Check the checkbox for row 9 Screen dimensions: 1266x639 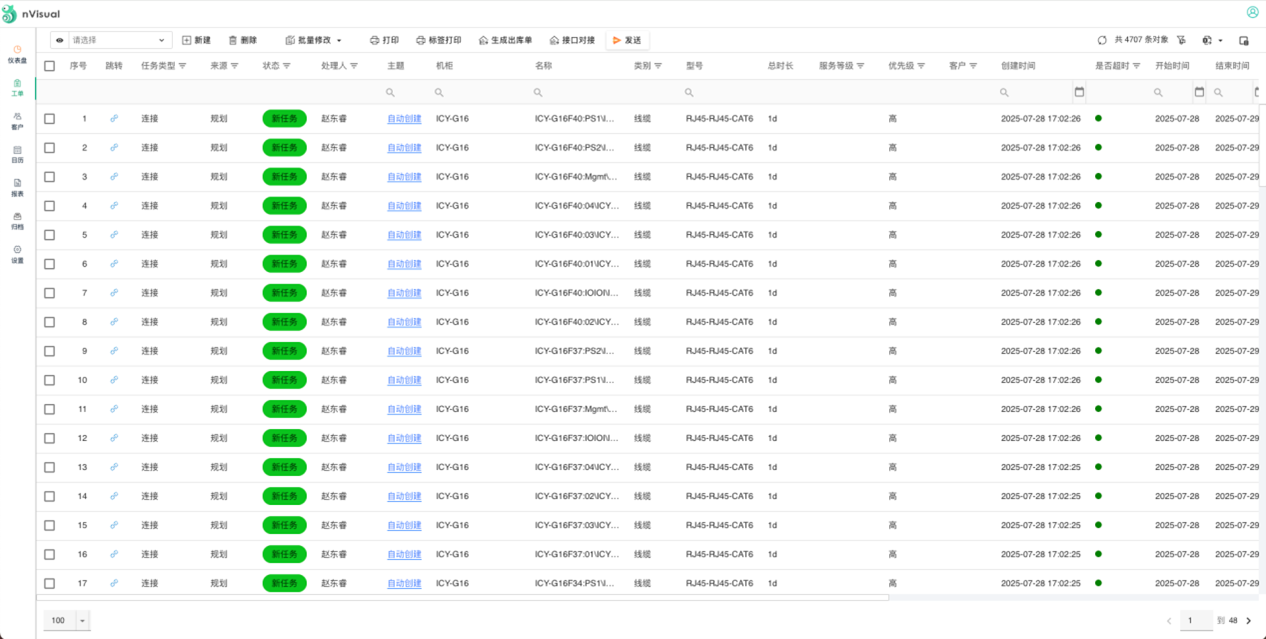(49, 351)
